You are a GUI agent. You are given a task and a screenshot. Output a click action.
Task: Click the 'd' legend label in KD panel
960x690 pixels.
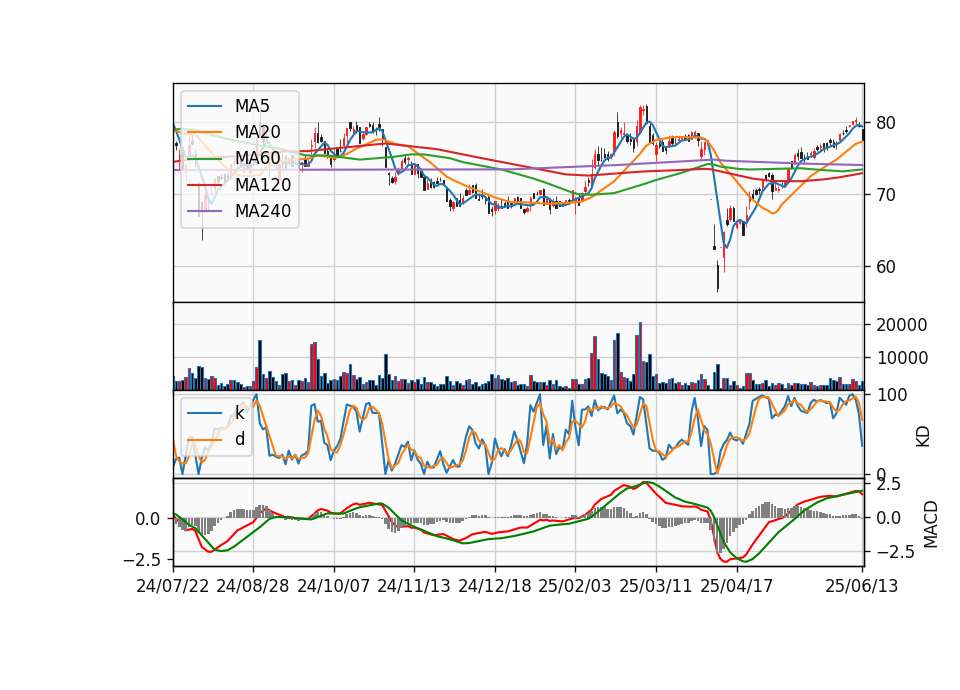coord(240,439)
